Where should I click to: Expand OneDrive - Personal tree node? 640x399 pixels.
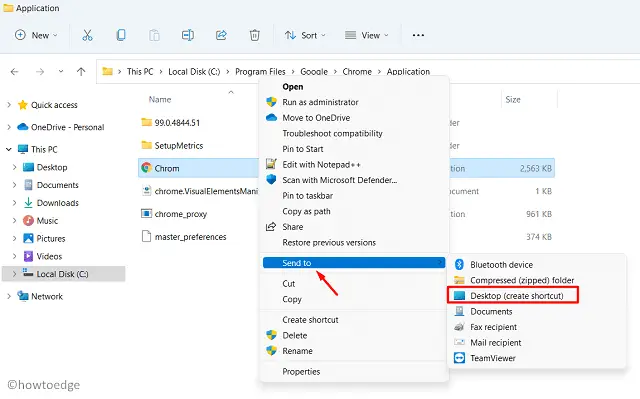[x=9, y=127]
